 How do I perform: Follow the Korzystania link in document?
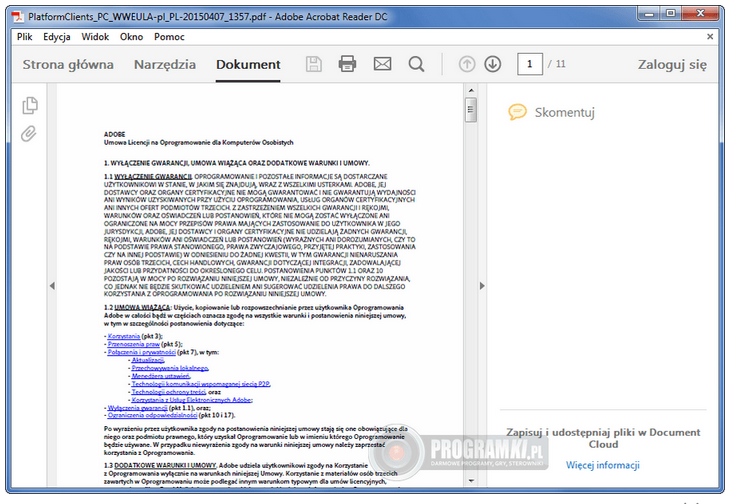click(x=124, y=336)
